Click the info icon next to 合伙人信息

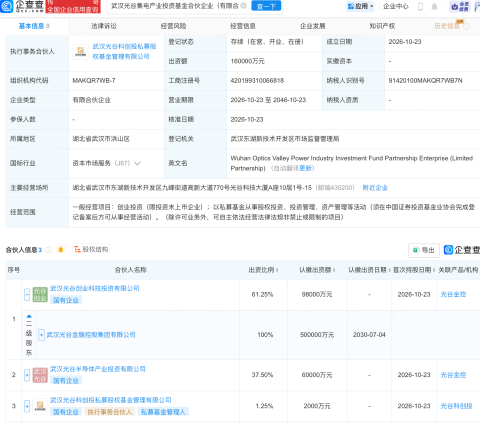[49, 250]
